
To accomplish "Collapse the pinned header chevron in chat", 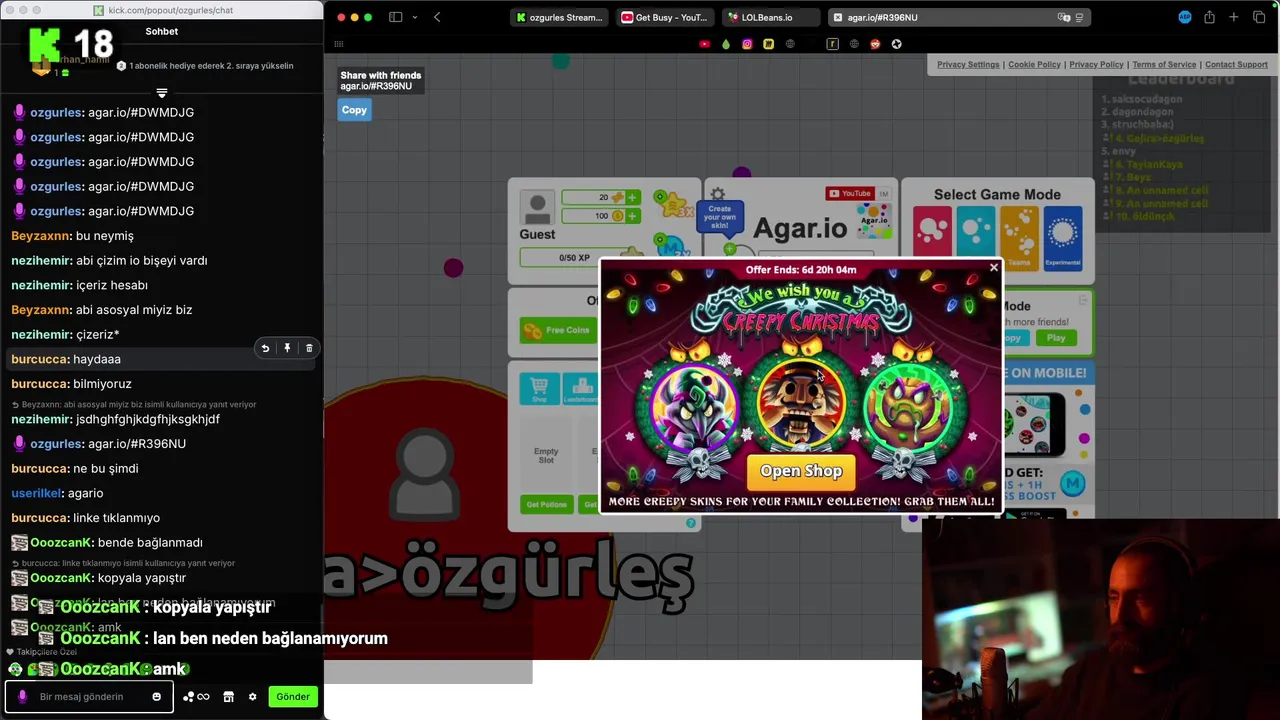I will click(162, 93).
